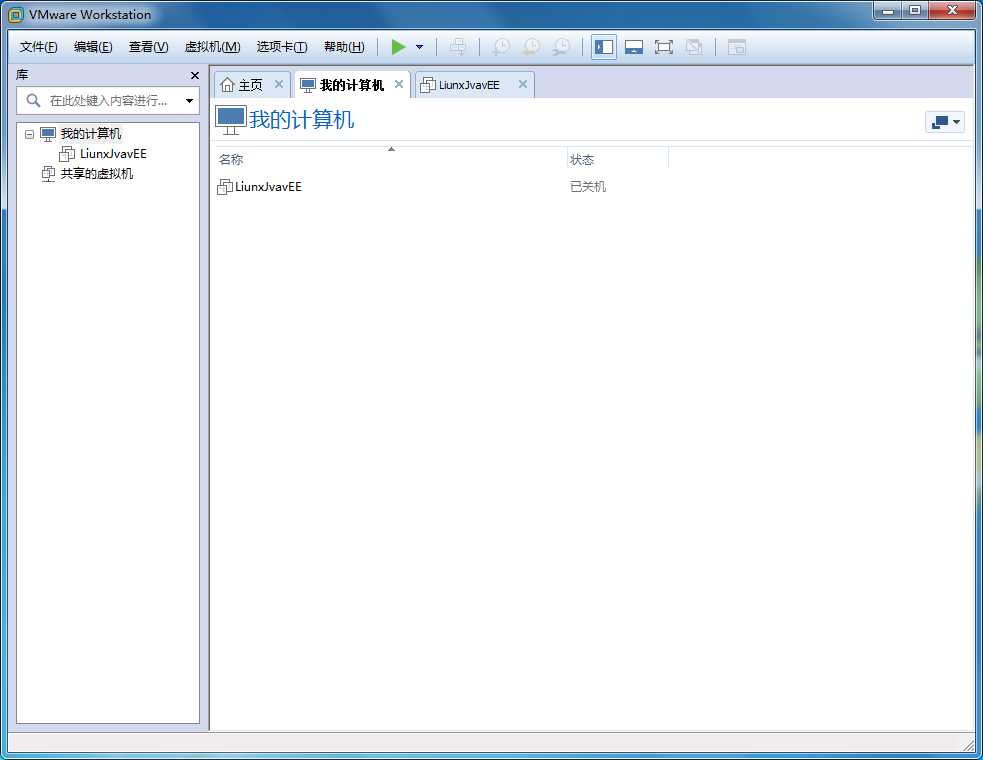Click the search magnifier icon in library
This screenshot has width=983, height=760.
[x=33, y=100]
